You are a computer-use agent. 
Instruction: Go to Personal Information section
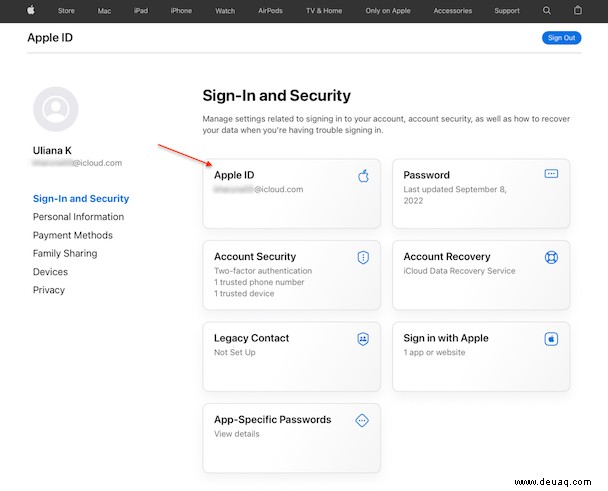78,217
